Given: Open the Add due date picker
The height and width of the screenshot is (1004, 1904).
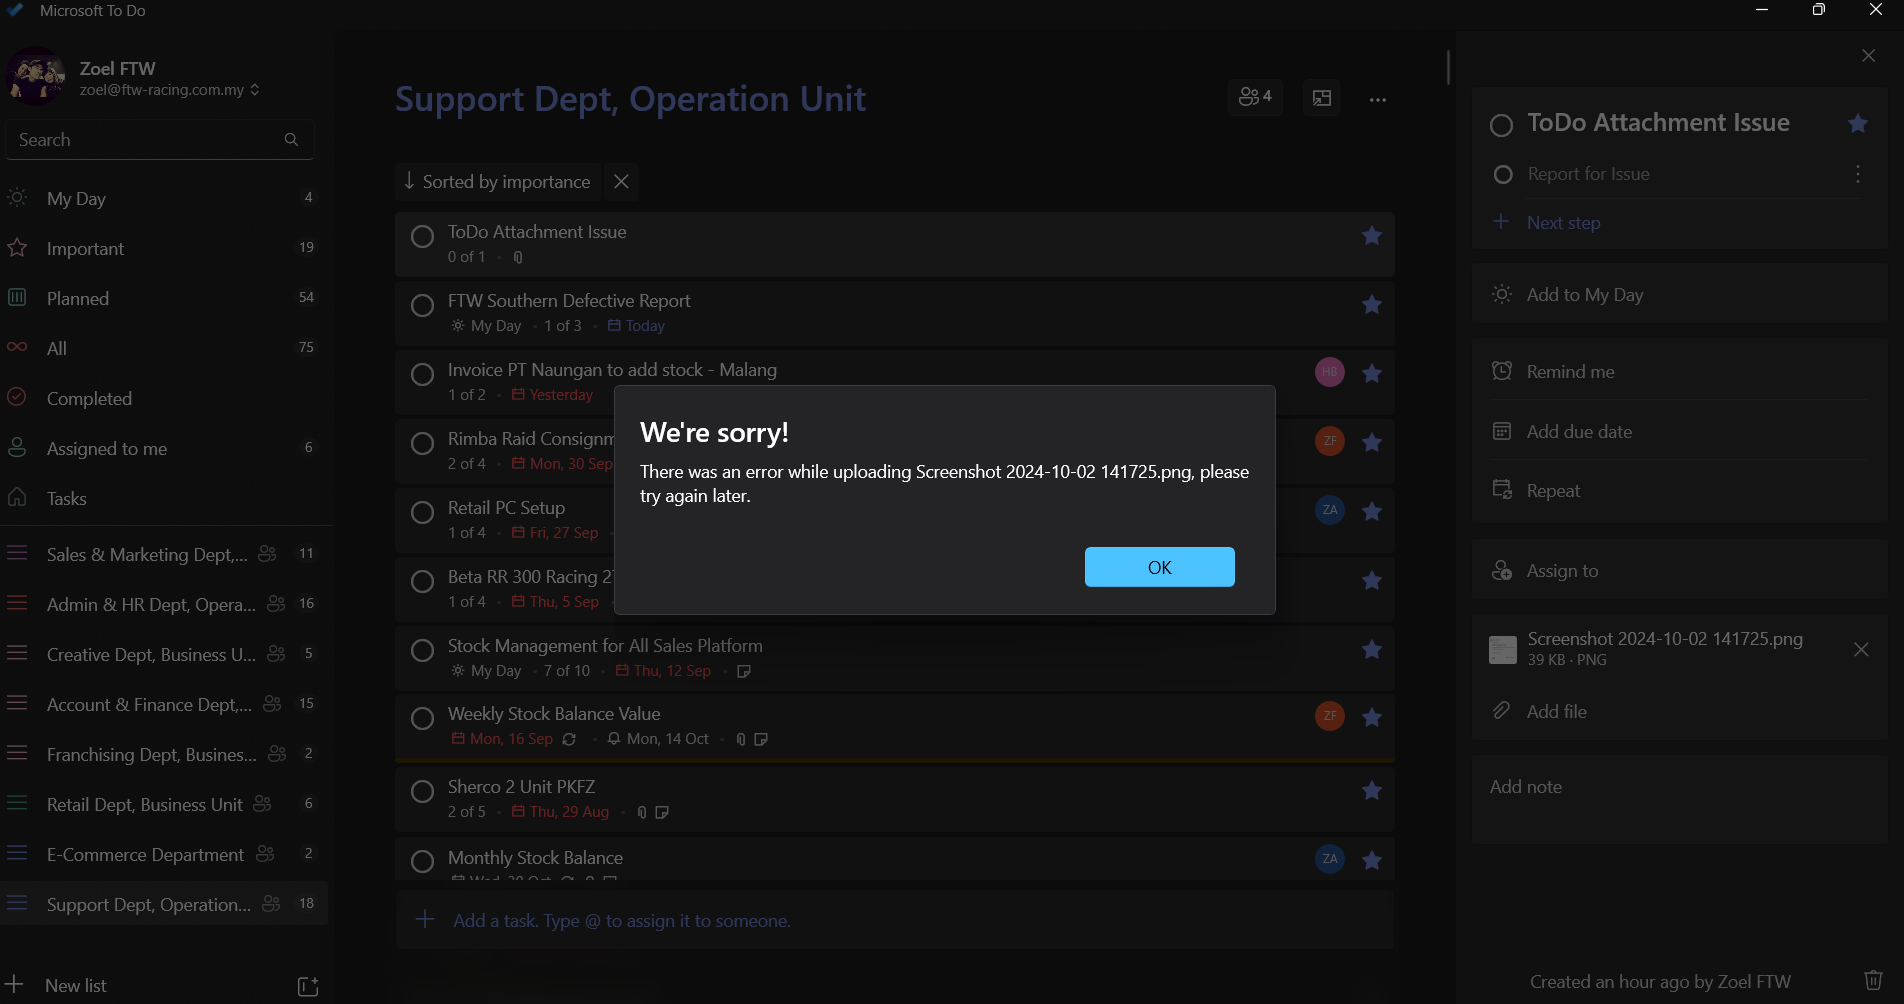Looking at the screenshot, I should pyautogui.click(x=1679, y=432).
